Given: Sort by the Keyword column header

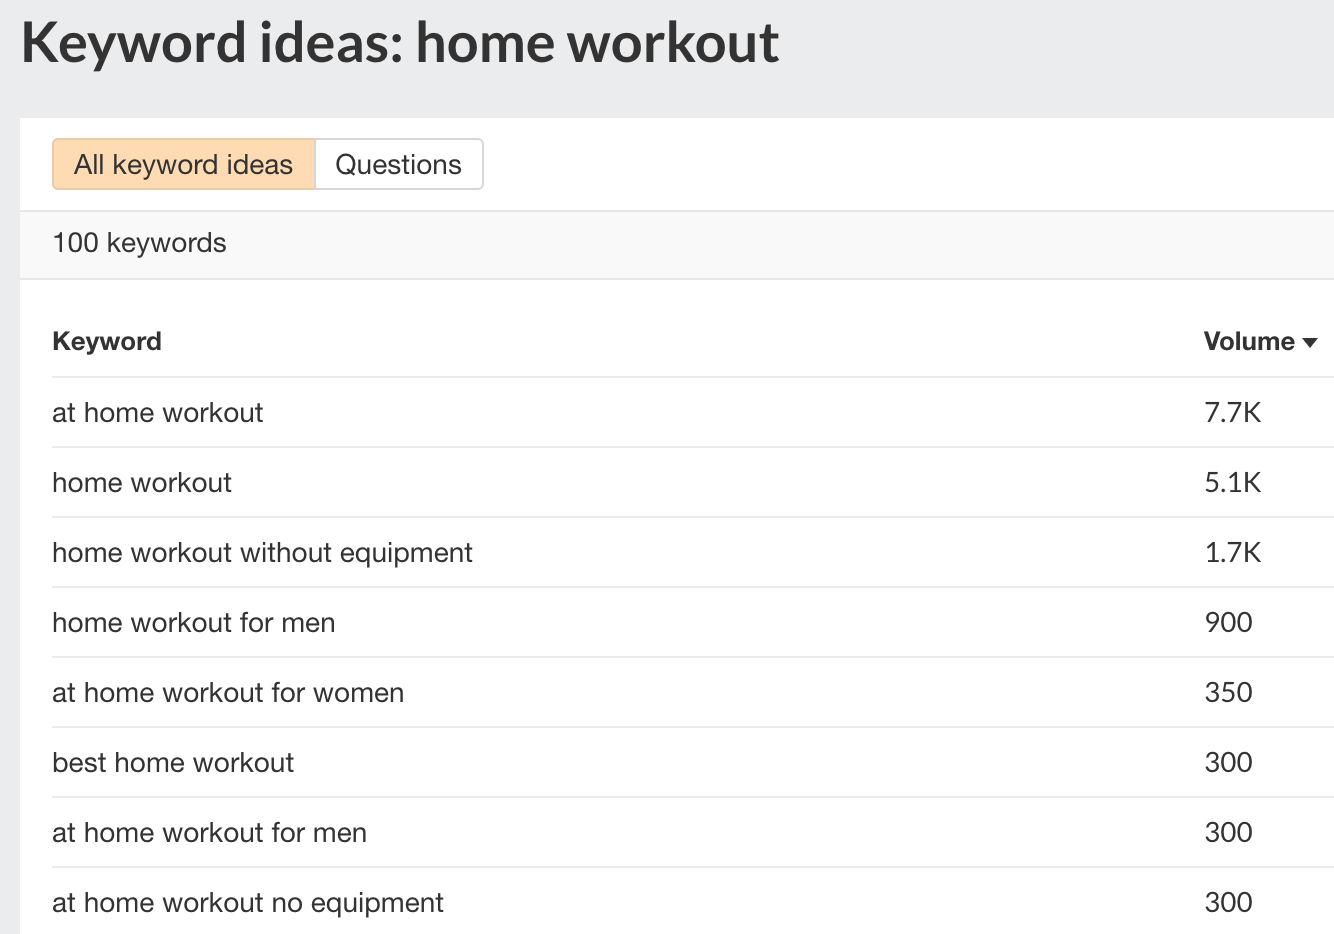Looking at the screenshot, I should (106, 341).
